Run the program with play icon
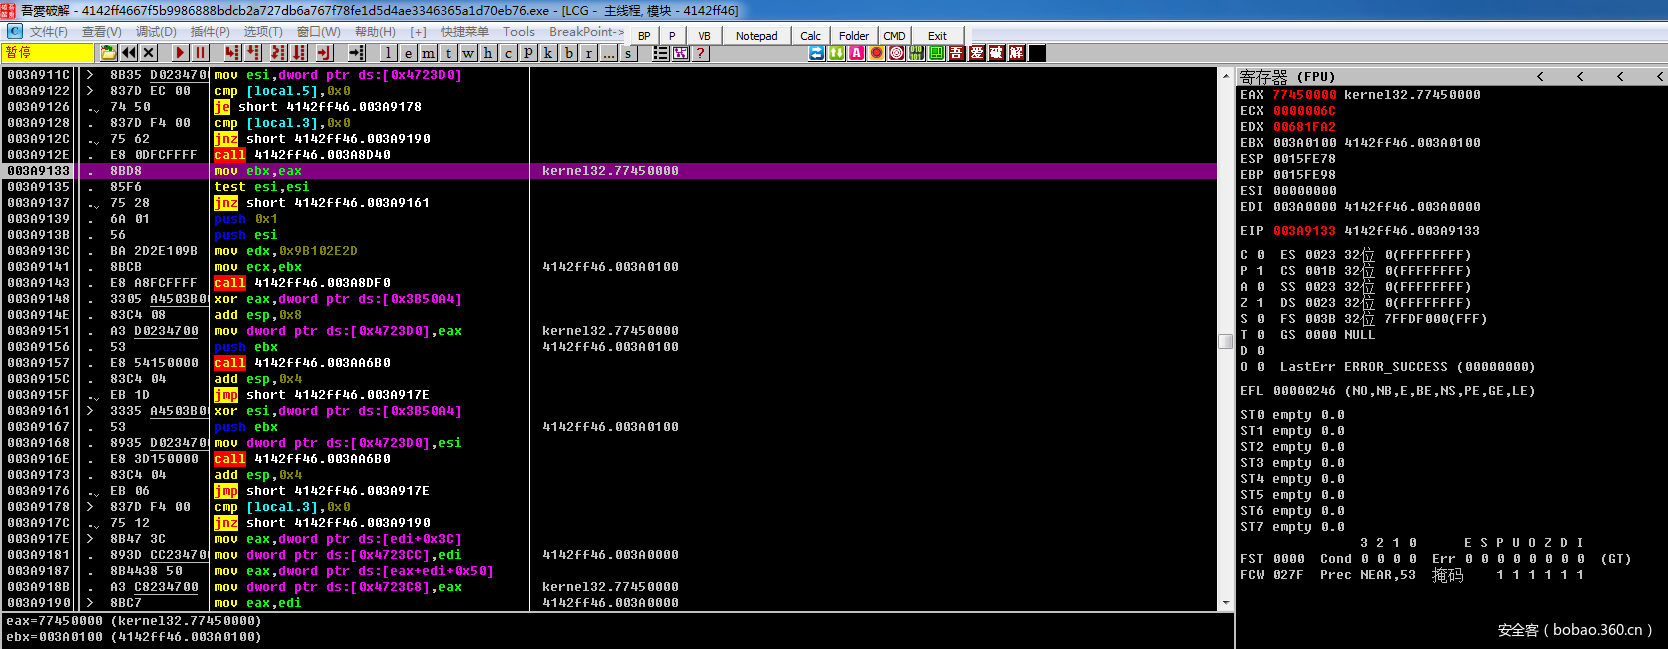This screenshot has height=649, width=1668. [x=180, y=53]
